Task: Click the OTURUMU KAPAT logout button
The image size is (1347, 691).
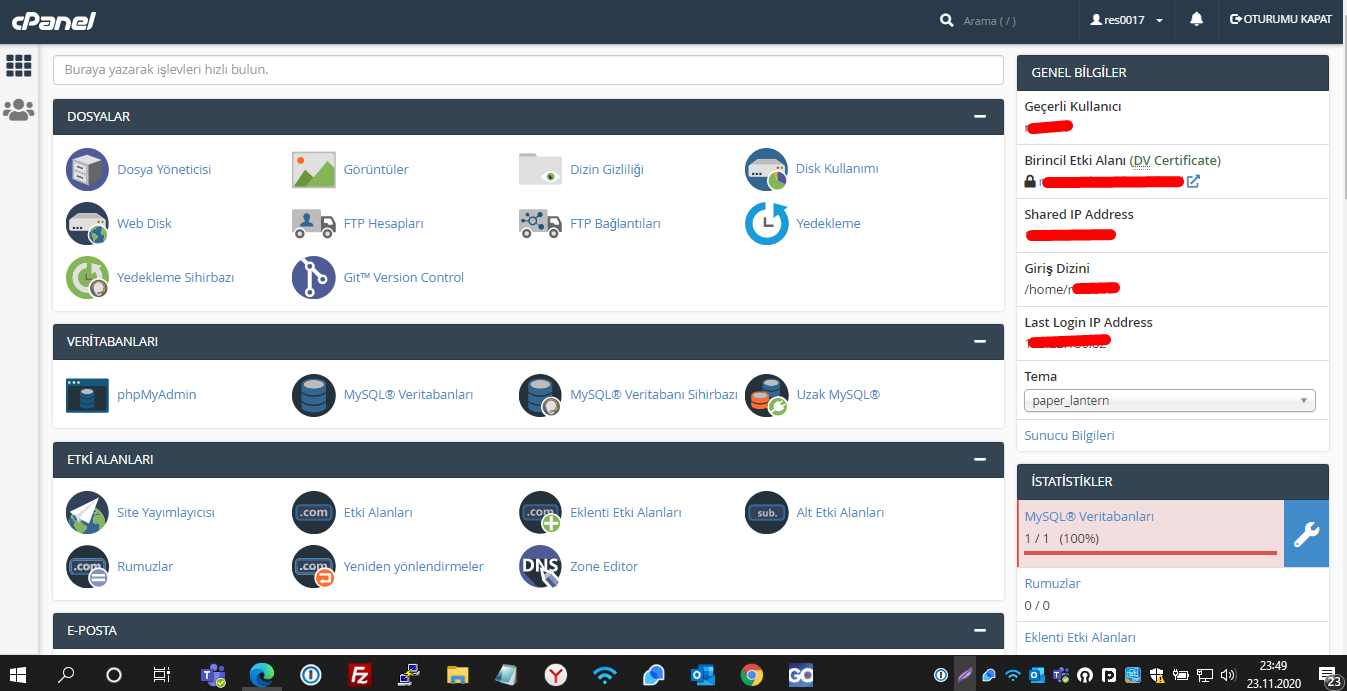Action: pyautogui.click(x=1281, y=20)
